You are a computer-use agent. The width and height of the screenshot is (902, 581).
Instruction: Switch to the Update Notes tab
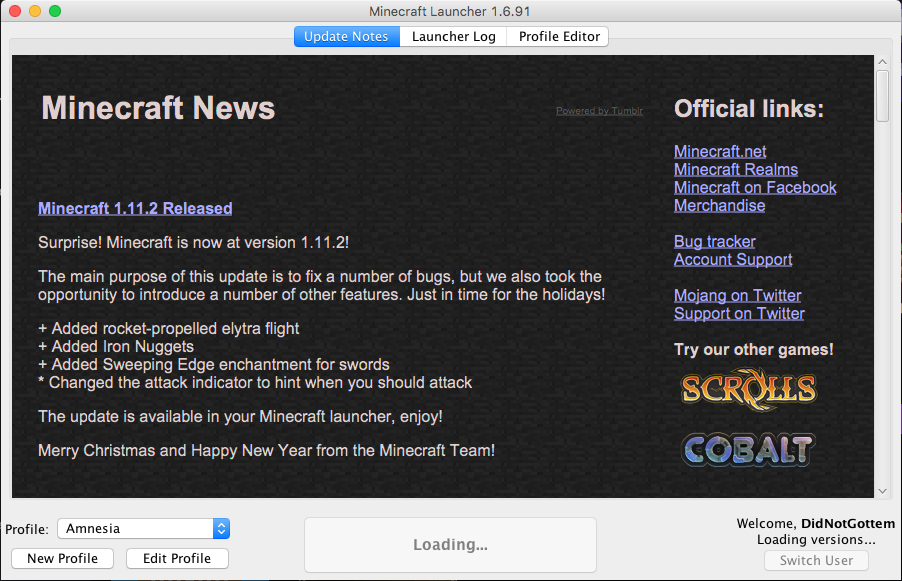pos(346,36)
